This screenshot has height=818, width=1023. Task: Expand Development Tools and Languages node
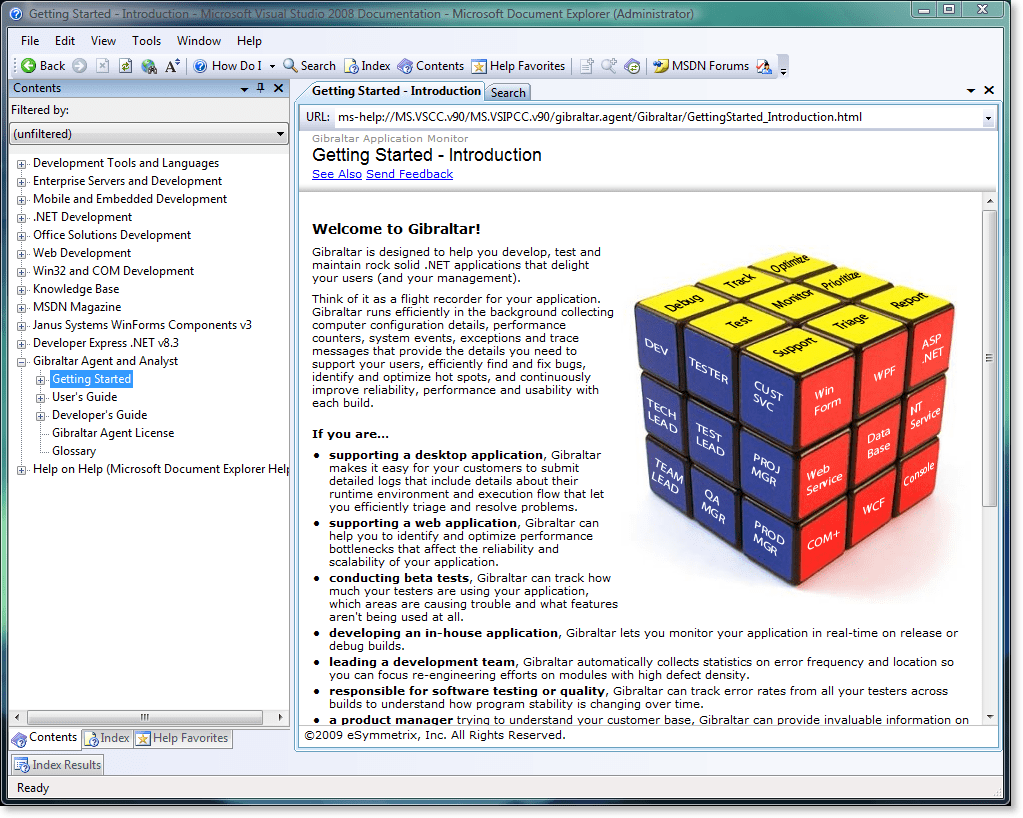point(22,164)
